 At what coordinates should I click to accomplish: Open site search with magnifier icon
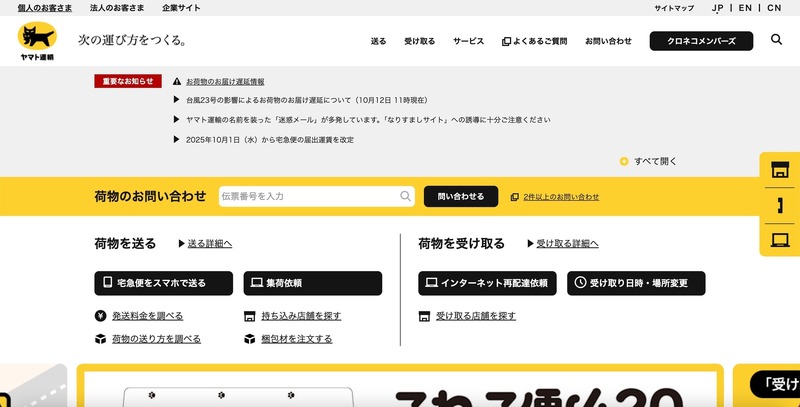click(x=777, y=40)
